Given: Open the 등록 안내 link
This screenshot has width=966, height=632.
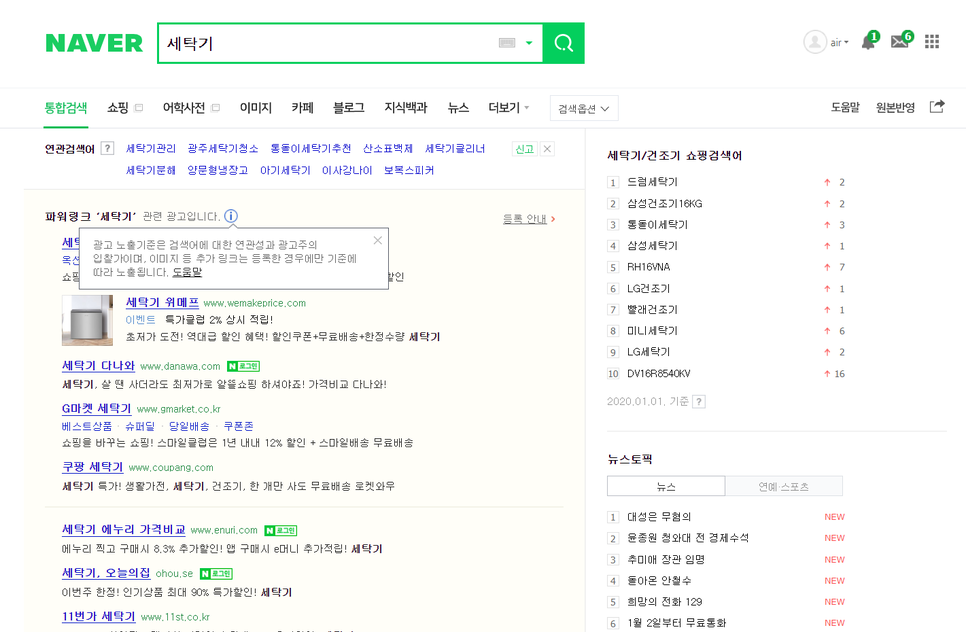Looking at the screenshot, I should pyautogui.click(x=528, y=219).
